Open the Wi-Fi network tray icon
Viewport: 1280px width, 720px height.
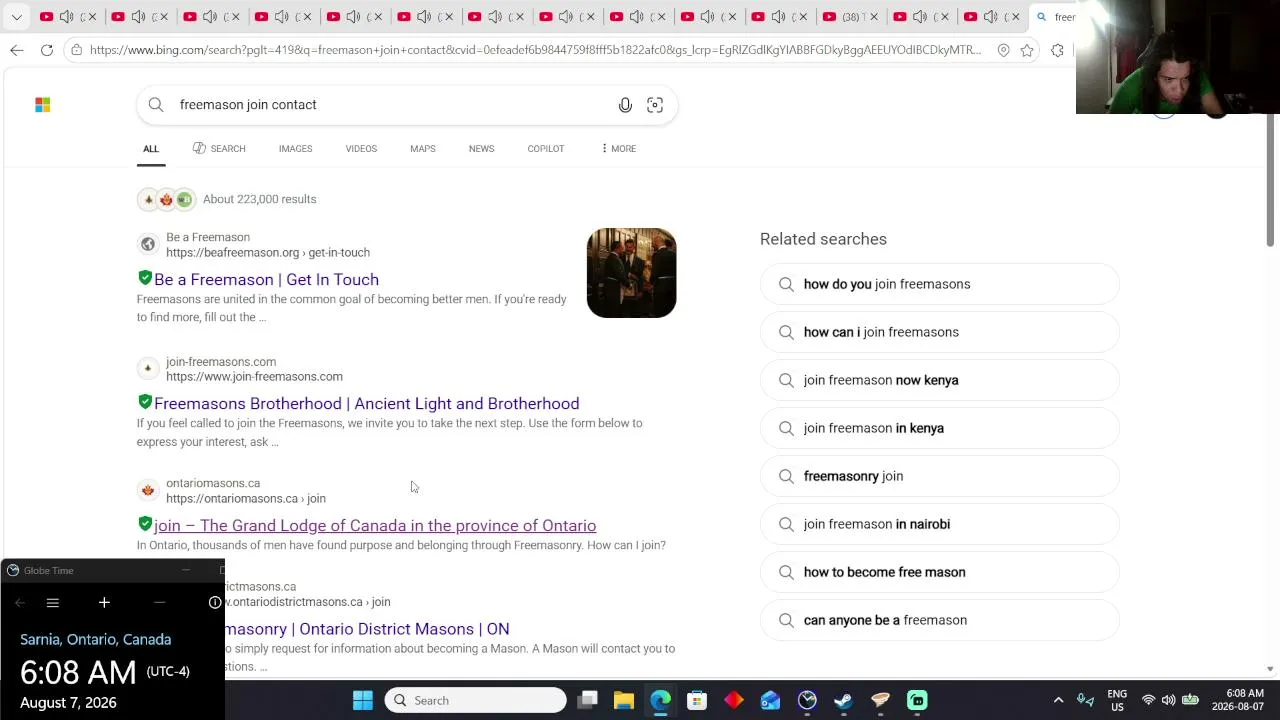coord(1148,701)
